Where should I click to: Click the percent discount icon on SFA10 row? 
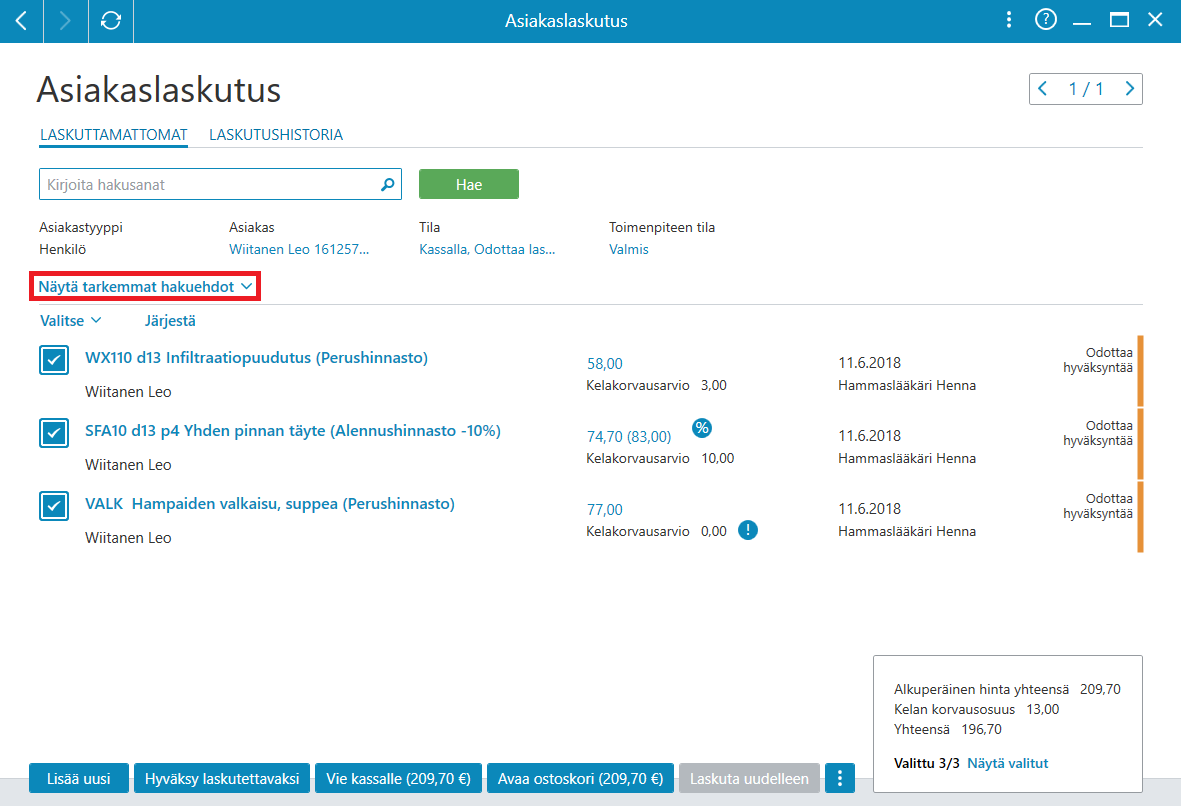[702, 429]
